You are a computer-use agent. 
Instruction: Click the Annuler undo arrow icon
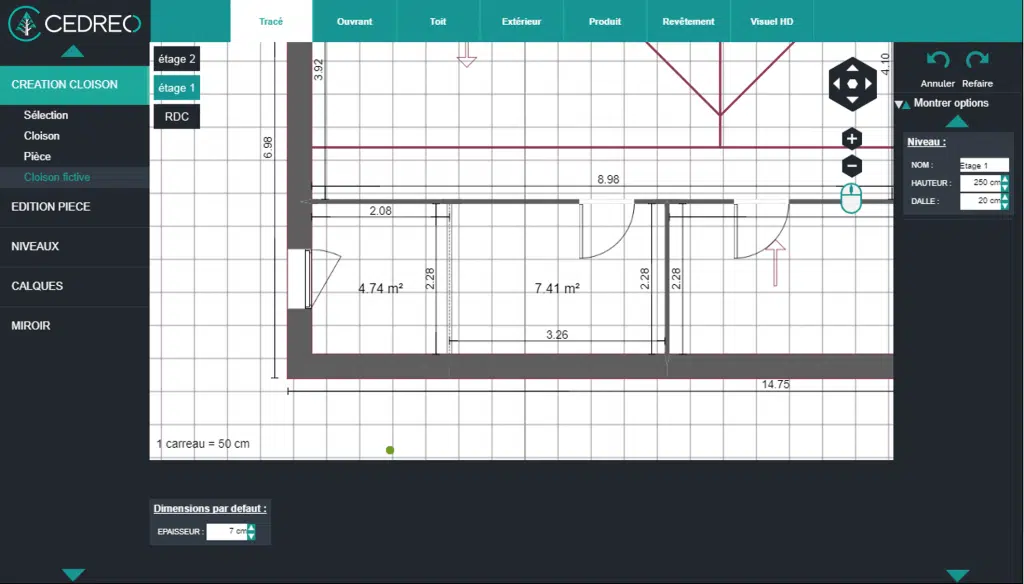click(x=937, y=62)
